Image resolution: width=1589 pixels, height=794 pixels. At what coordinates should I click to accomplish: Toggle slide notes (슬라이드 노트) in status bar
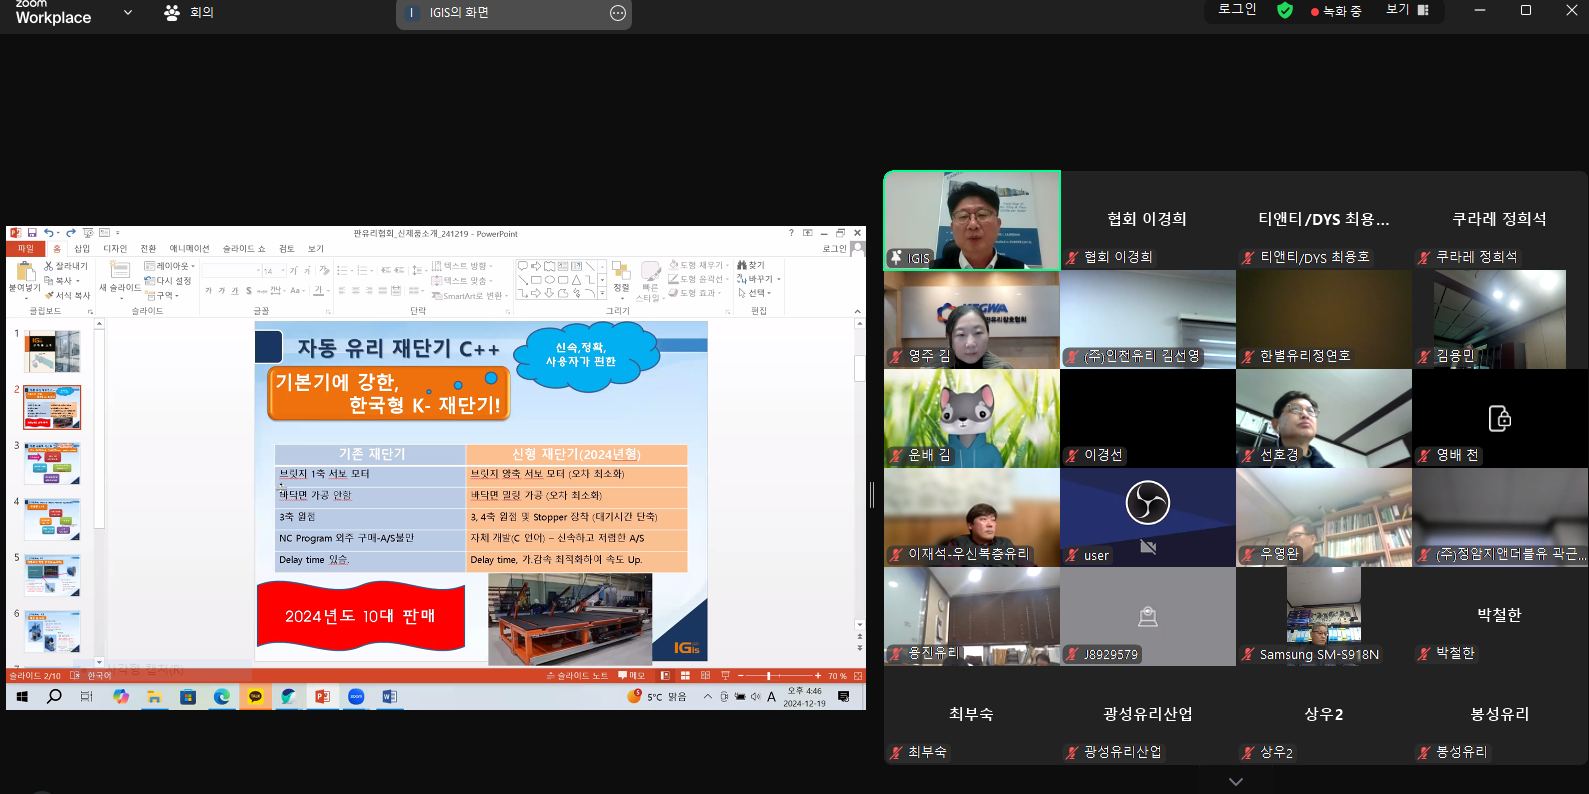(576, 676)
